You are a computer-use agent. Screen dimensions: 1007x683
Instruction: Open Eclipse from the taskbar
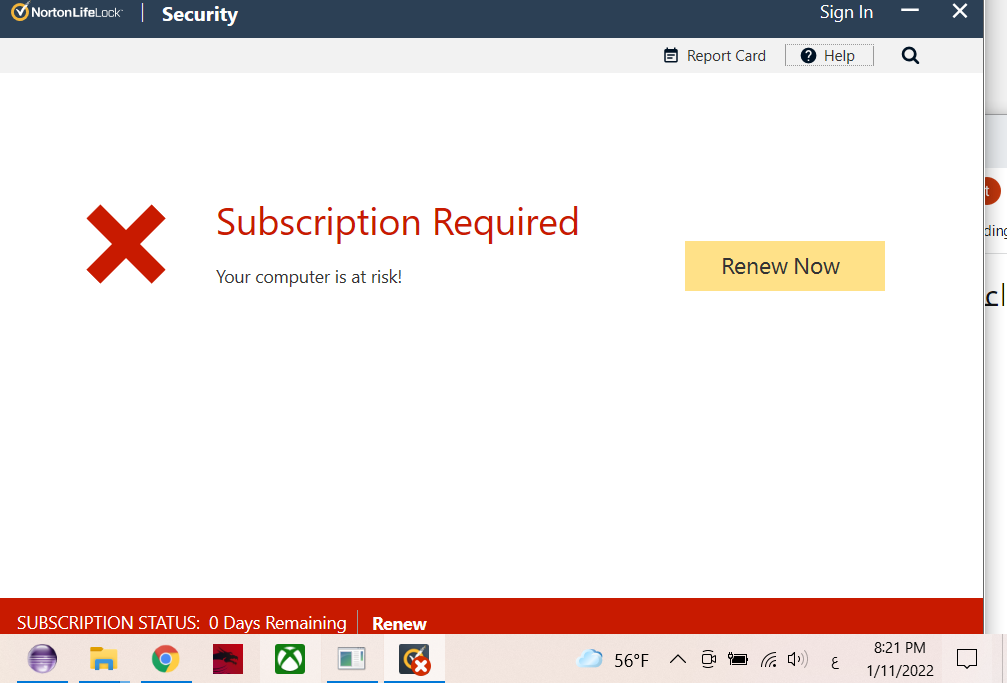pyautogui.click(x=42, y=659)
